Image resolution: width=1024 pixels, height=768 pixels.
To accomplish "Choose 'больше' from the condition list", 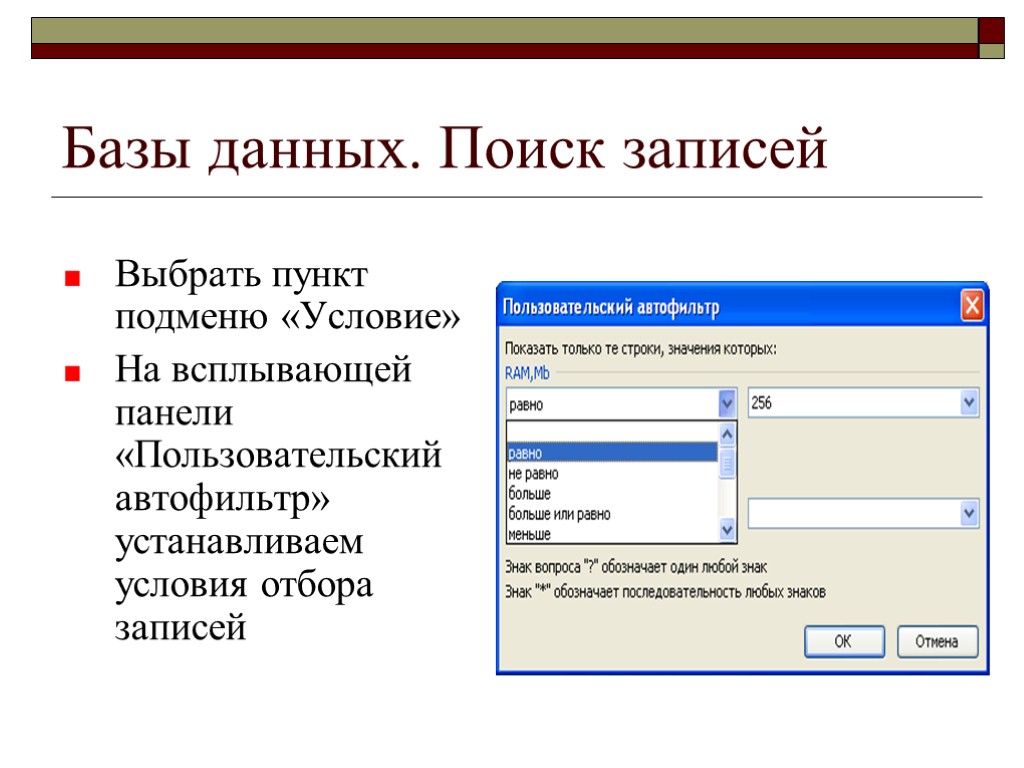I will click(612, 493).
